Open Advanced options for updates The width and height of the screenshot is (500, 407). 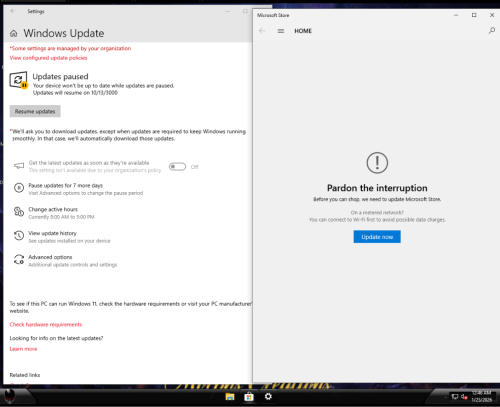65,261
